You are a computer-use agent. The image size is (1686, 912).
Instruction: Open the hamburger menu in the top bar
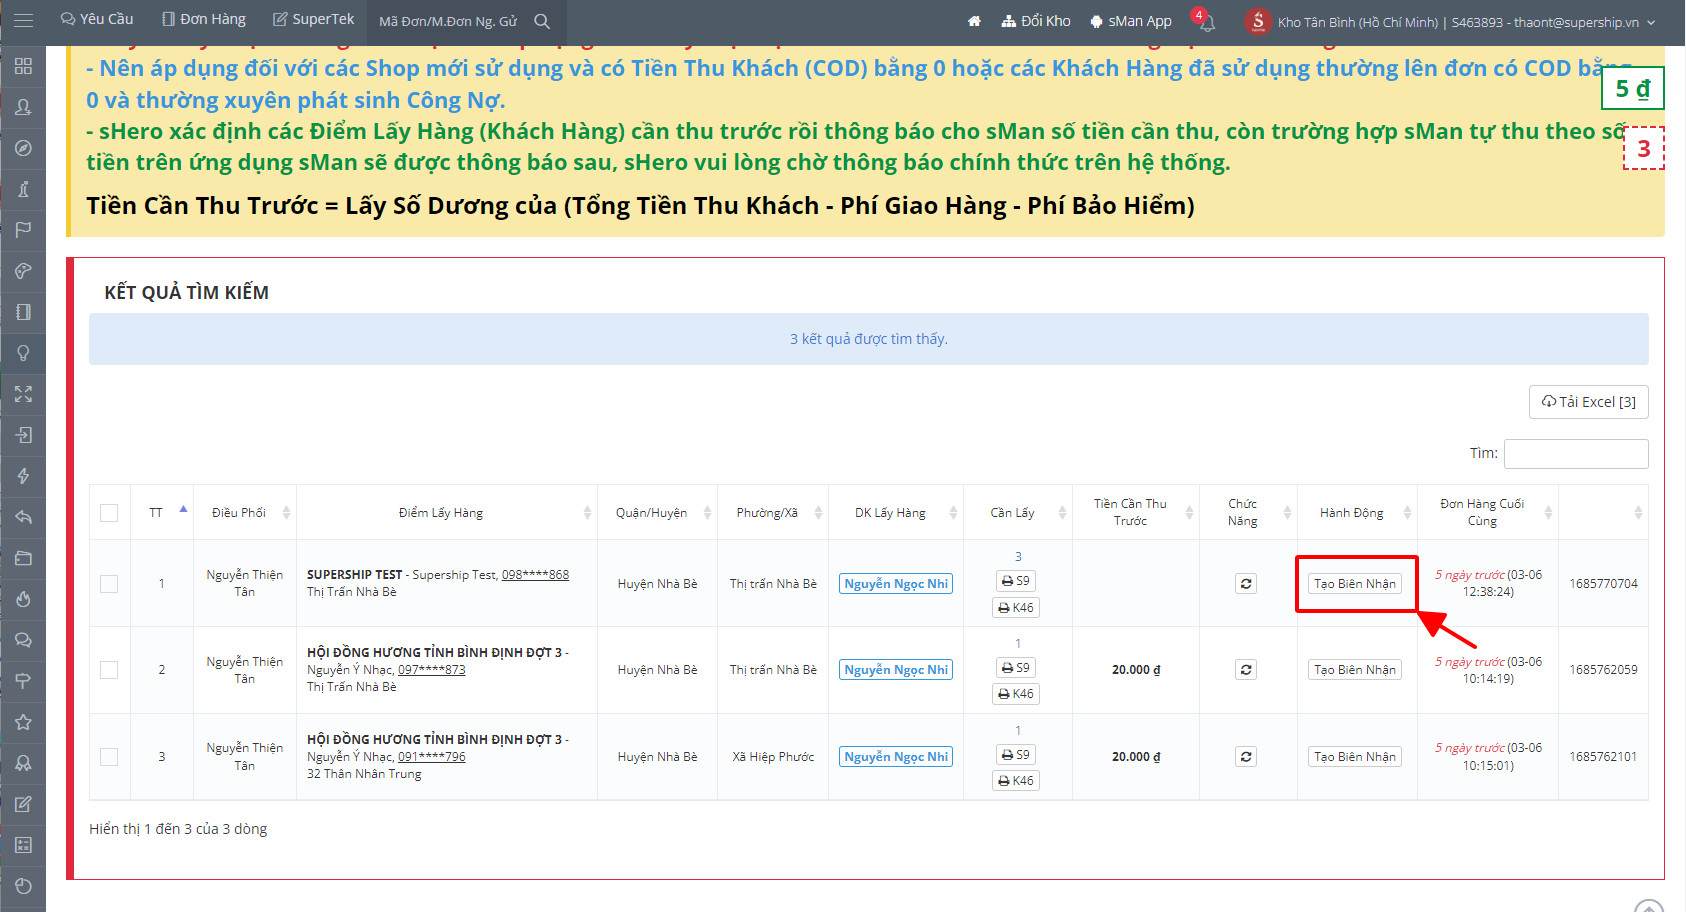(23, 20)
